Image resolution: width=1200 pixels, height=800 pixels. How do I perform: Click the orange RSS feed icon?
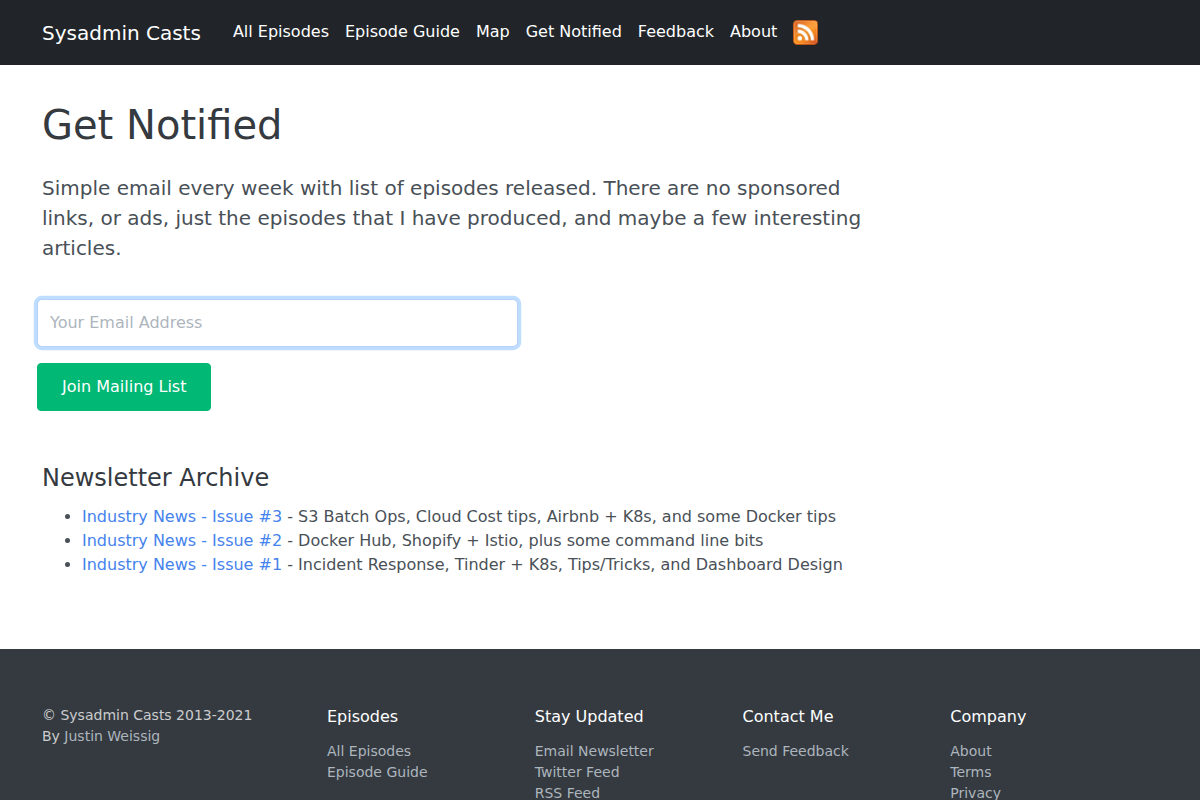[x=805, y=32]
